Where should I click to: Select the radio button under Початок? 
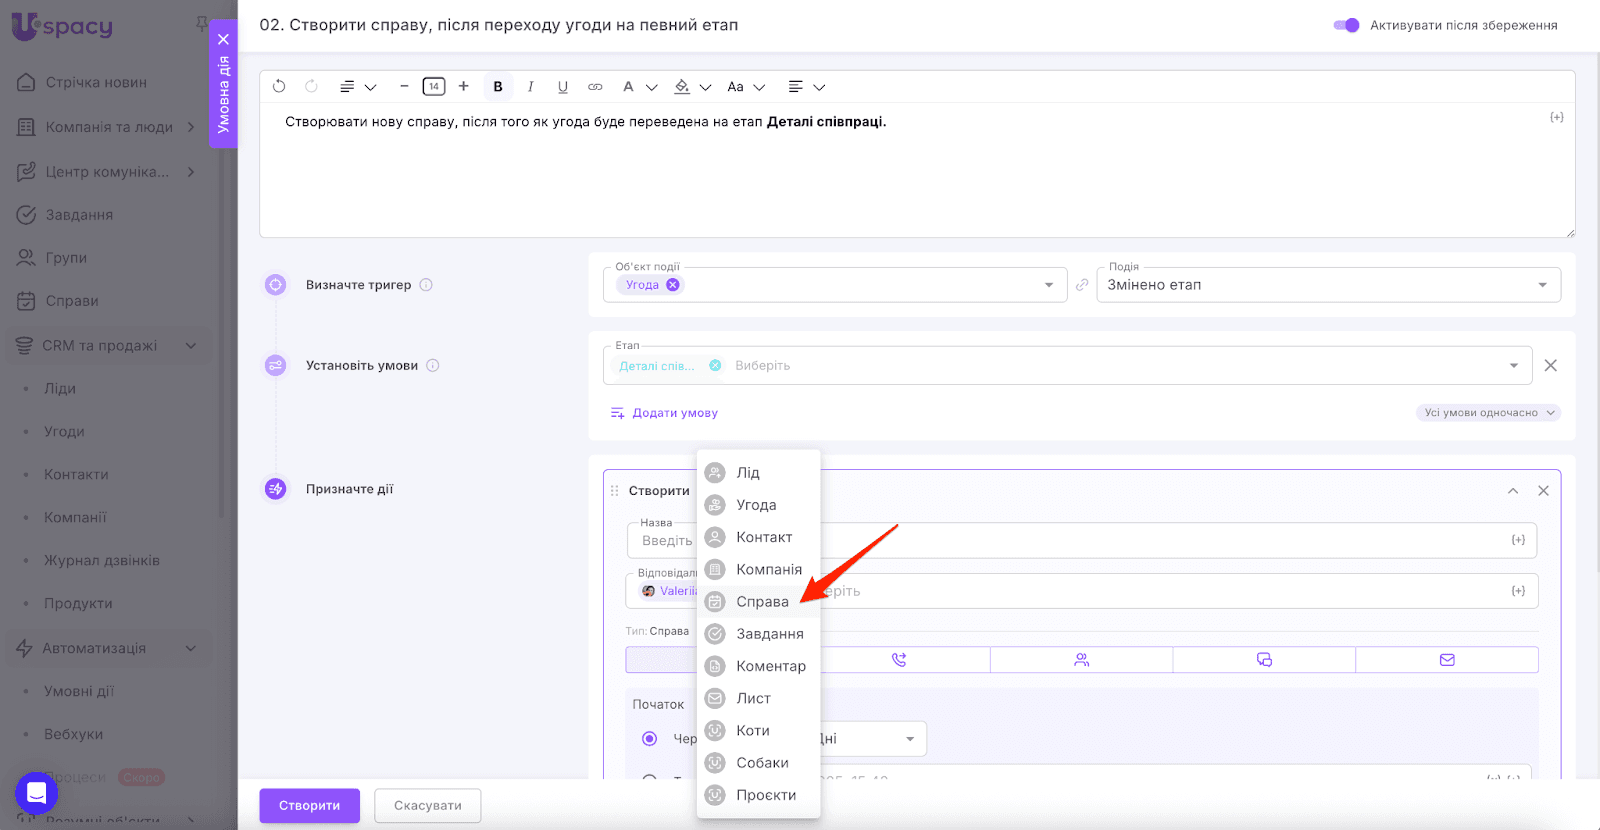click(650, 739)
